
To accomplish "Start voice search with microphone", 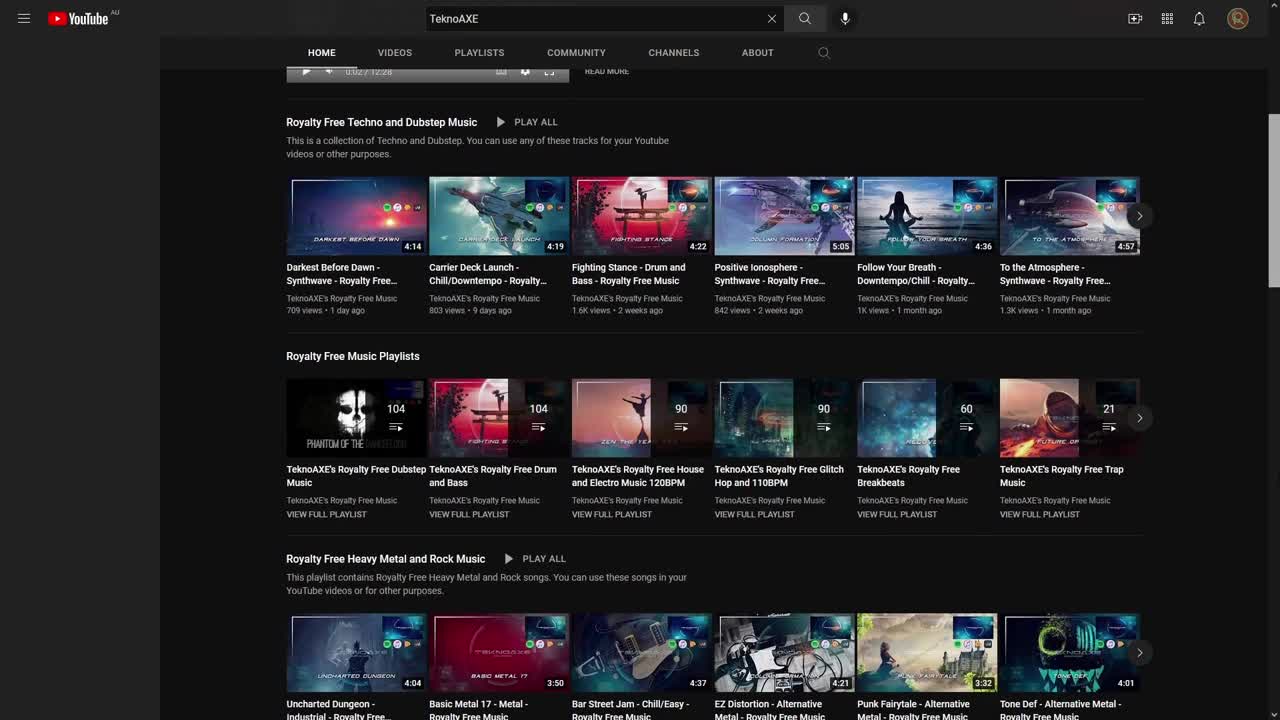I will click(x=845, y=18).
